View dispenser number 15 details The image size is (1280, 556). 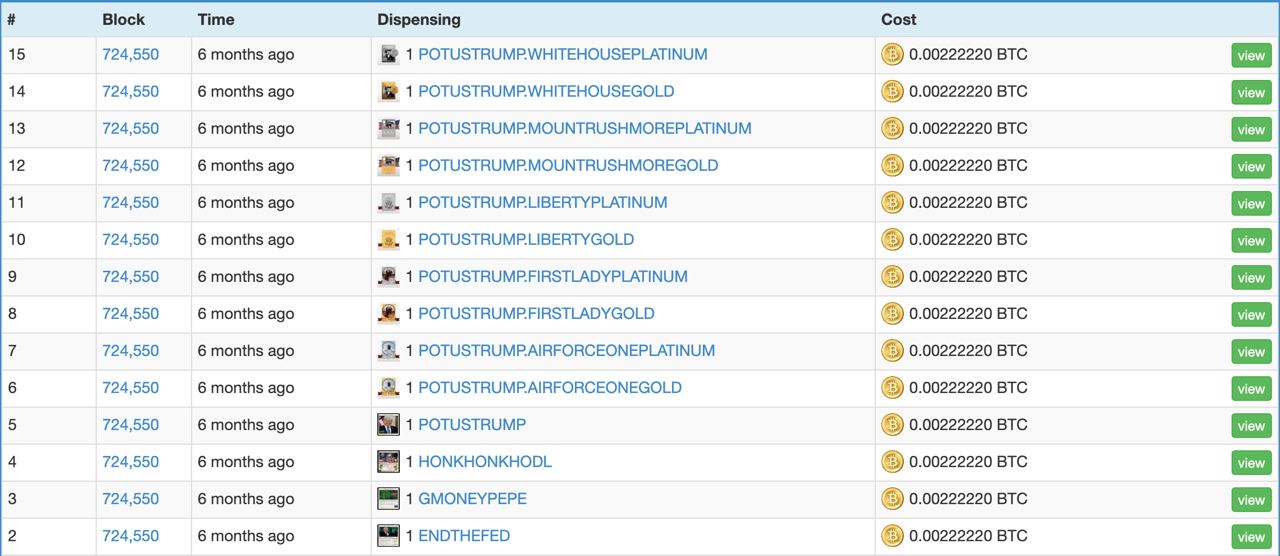(1251, 56)
